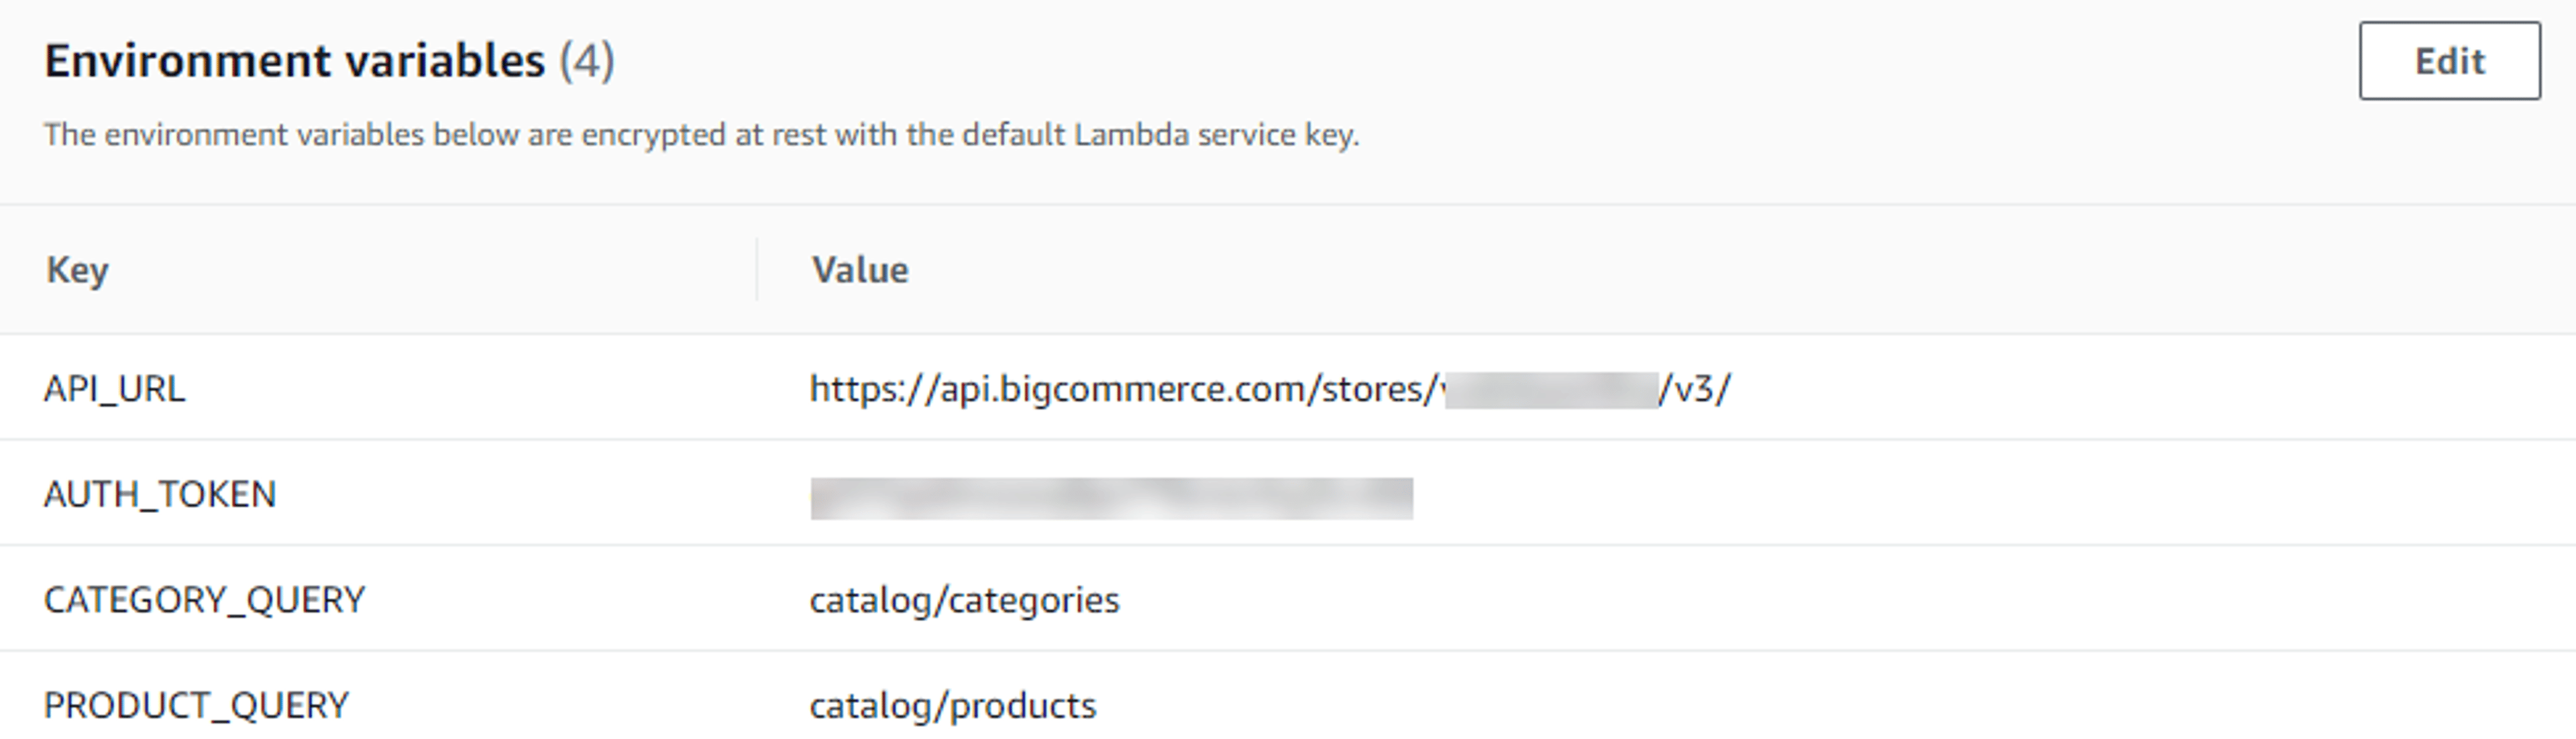Click the Environment variables heading
Screen dimensions: 2576x739
tap(295, 61)
